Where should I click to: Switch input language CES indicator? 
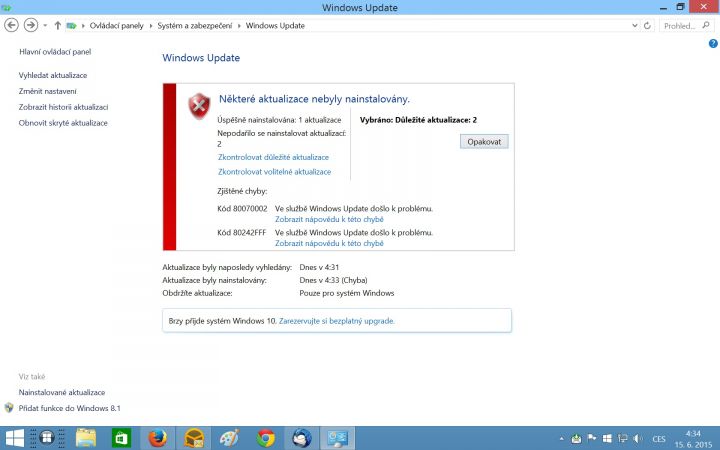click(x=659, y=439)
